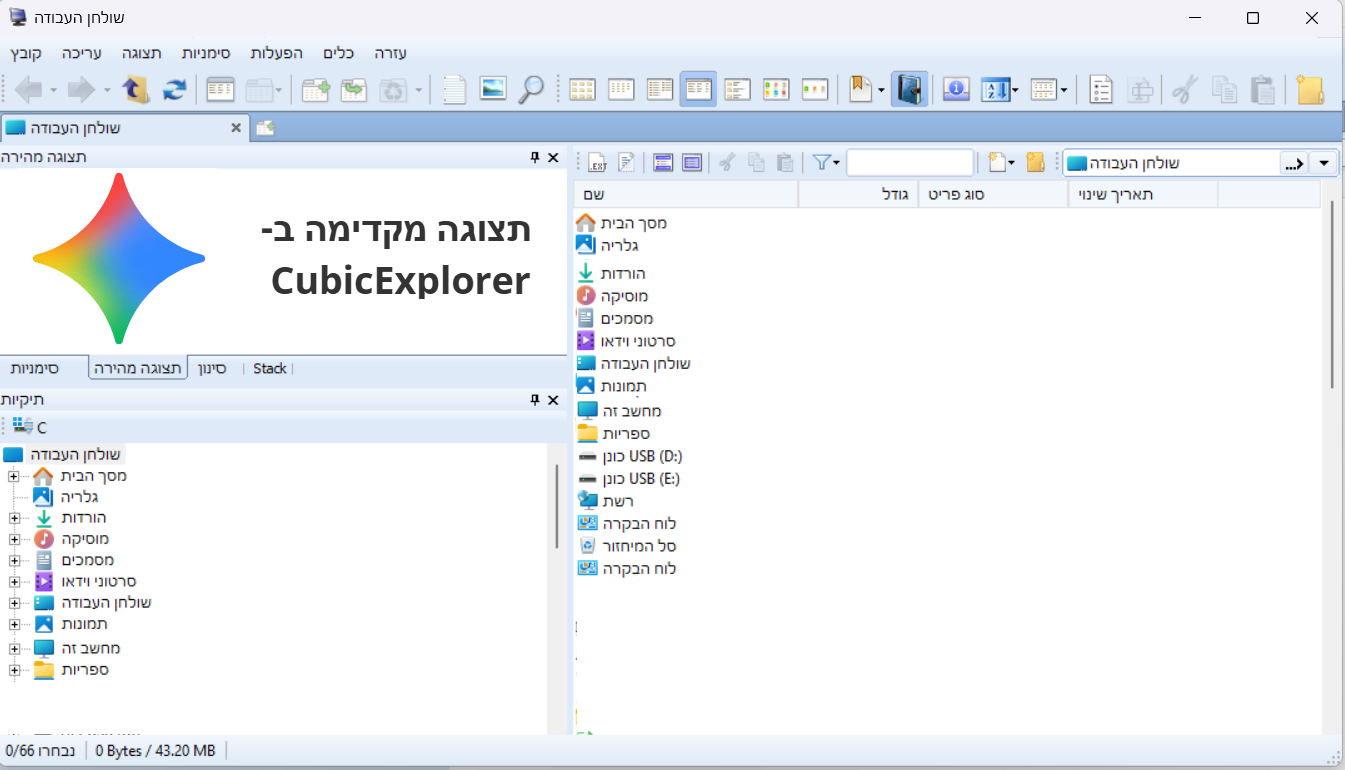
Task: Create new folder from main toolbar
Action: [1309, 89]
